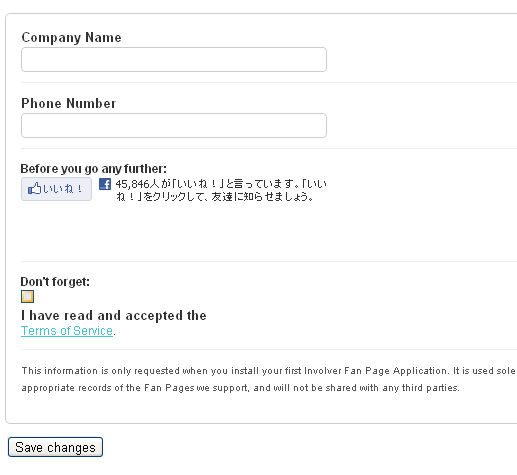
Task: Focus the Phone Number text field
Action: [174, 126]
